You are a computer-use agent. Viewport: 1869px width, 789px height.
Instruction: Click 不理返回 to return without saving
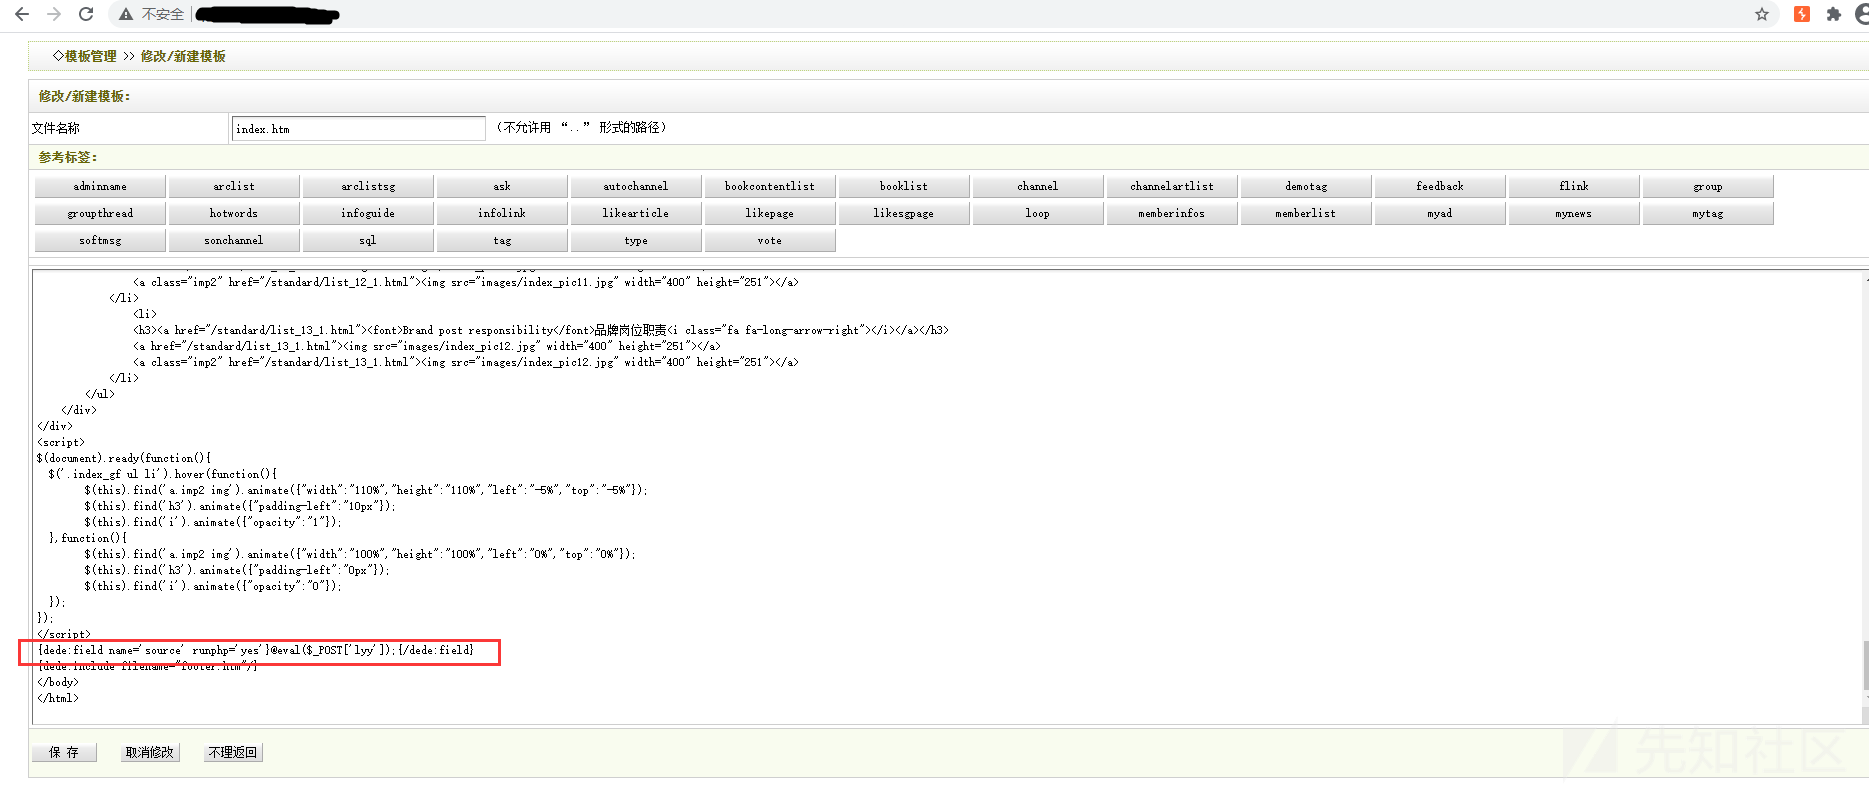click(x=233, y=752)
